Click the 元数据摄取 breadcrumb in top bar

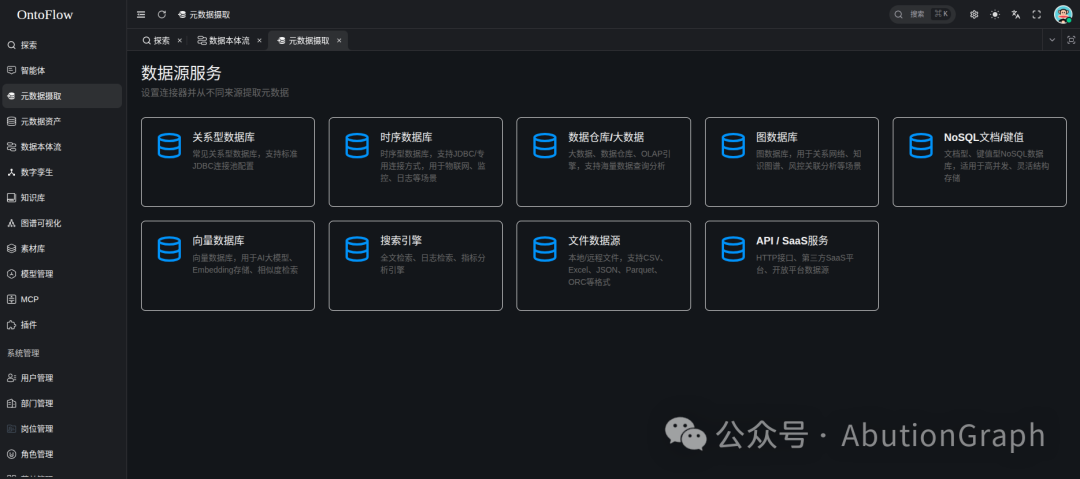point(204,14)
